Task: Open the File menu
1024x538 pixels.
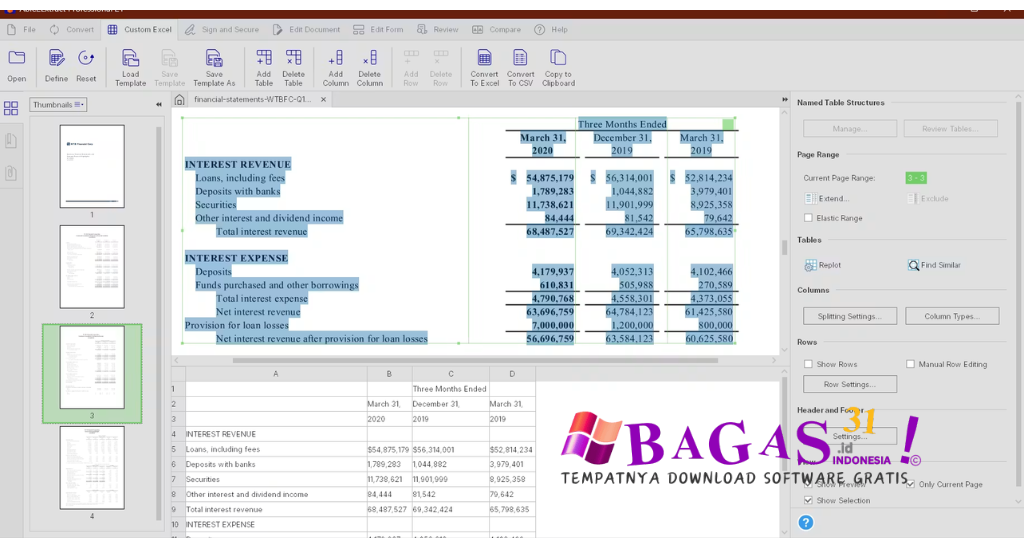Action: (22, 29)
